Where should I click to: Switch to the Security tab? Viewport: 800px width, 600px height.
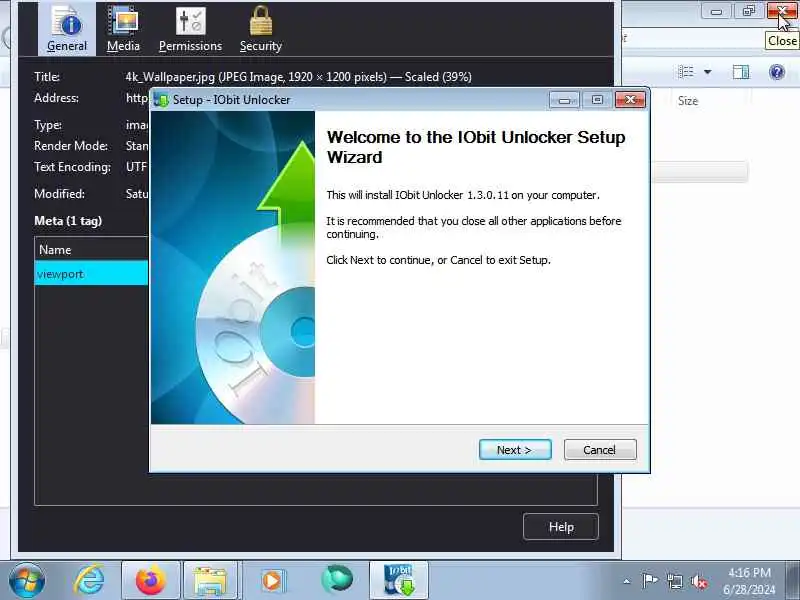261,29
